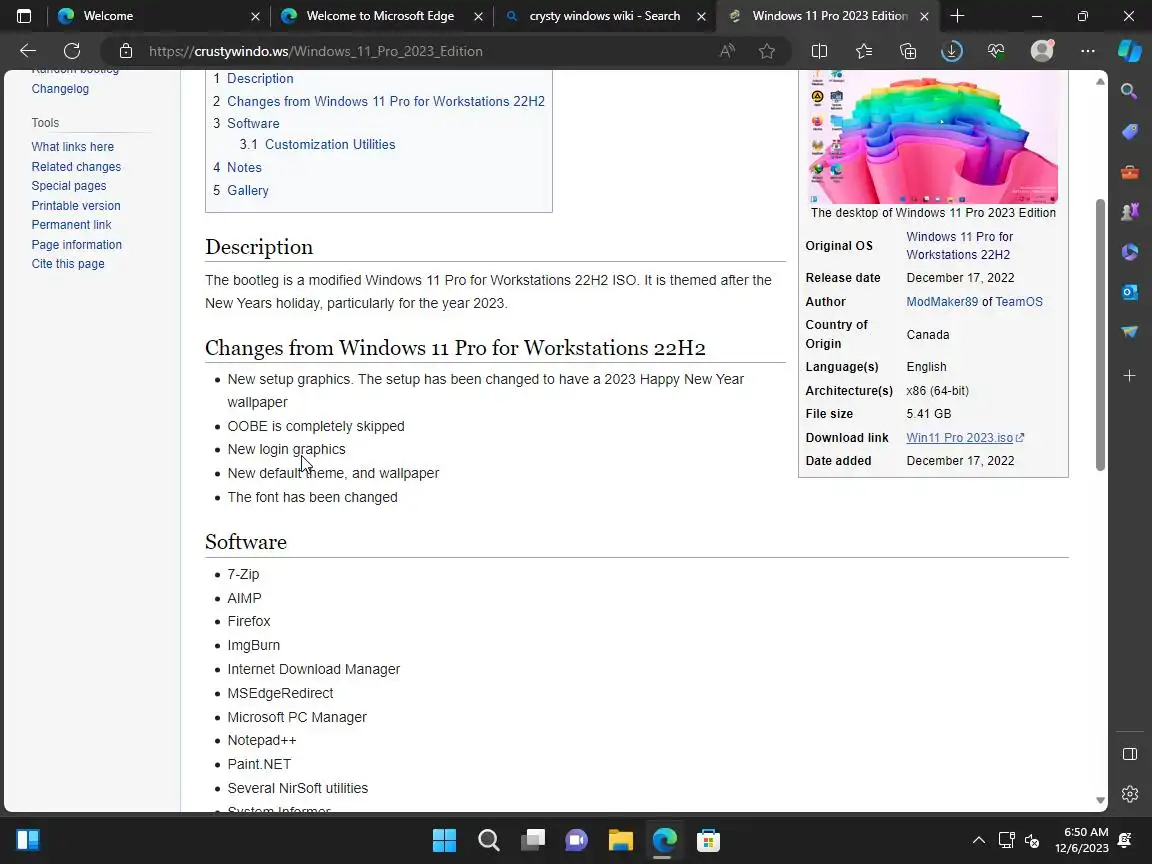Close the crysty windows wiki Search tab
1152x864 pixels.
[701, 16]
